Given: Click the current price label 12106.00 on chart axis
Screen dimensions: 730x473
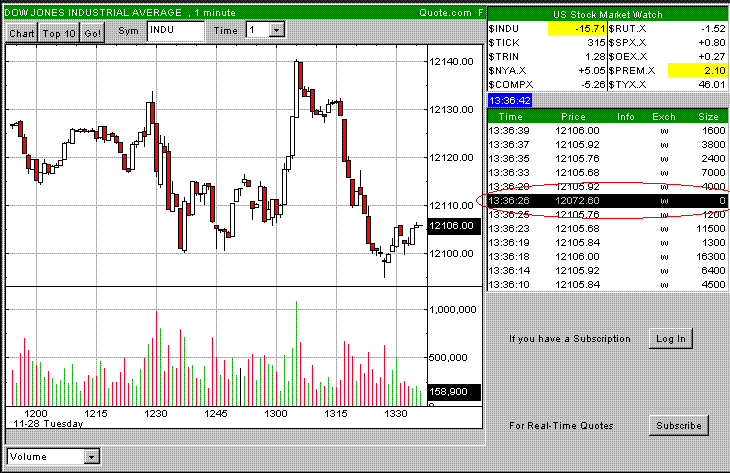Looking at the screenshot, I should coord(454,226).
